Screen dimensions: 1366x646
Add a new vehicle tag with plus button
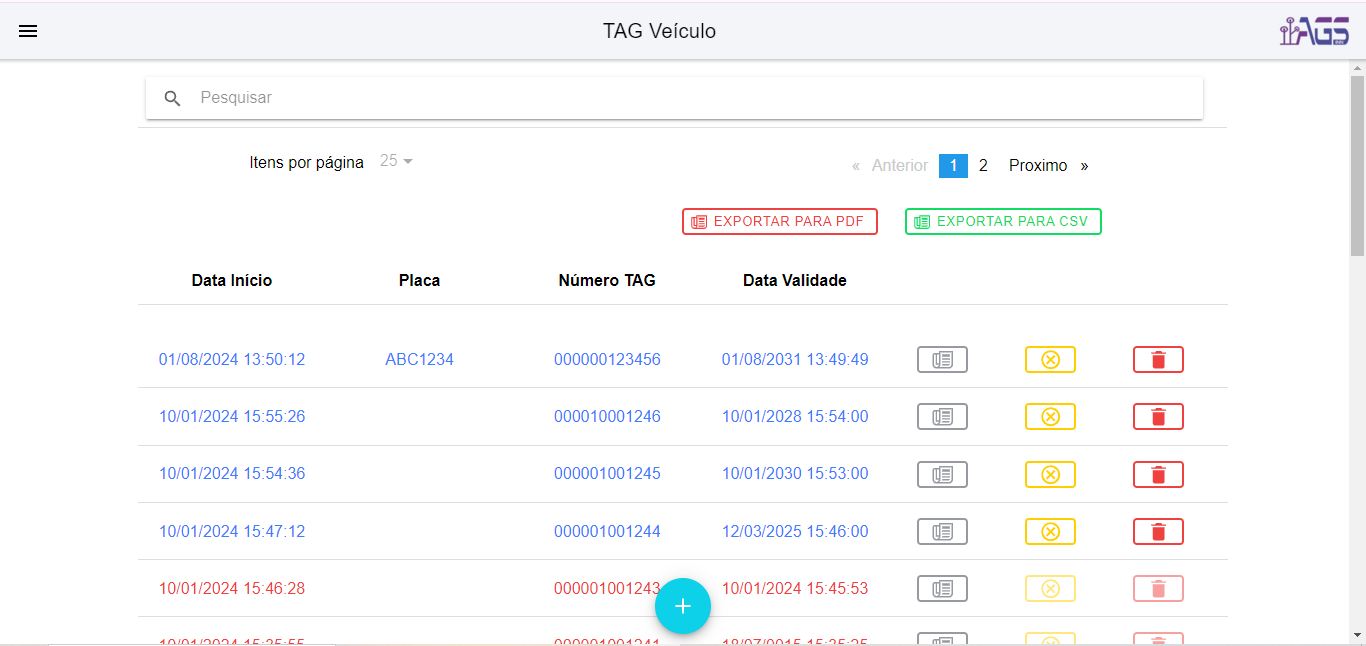pyautogui.click(x=682, y=606)
